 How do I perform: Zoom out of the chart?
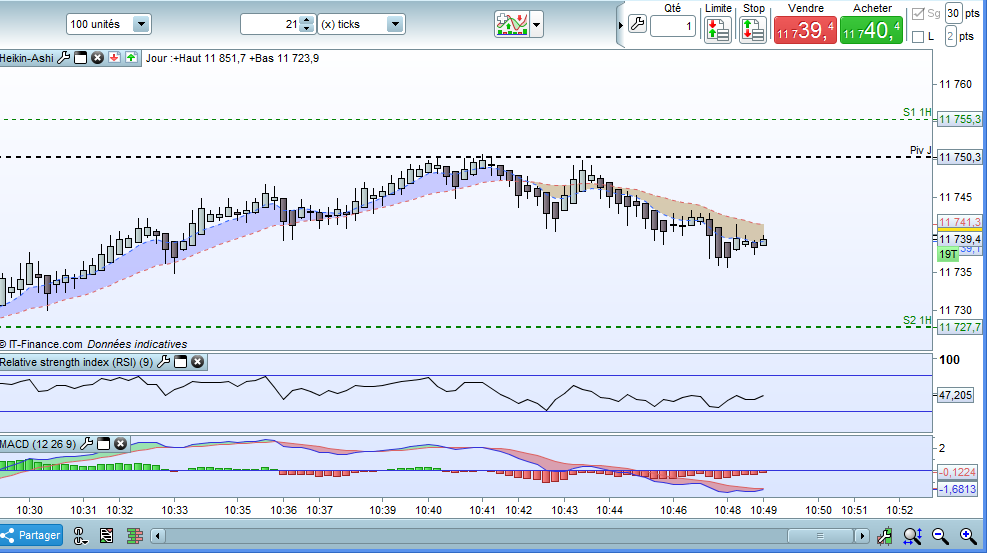[x=940, y=535]
